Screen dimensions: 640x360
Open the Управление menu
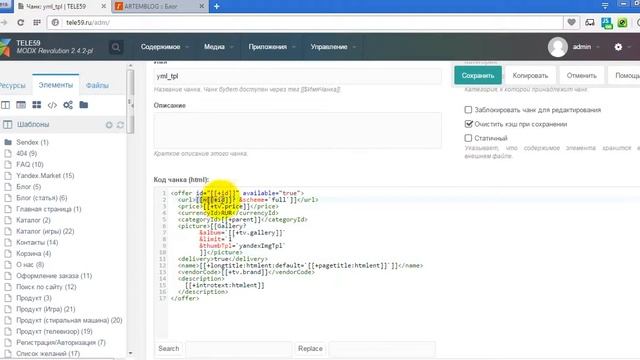click(x=333, y=47)
